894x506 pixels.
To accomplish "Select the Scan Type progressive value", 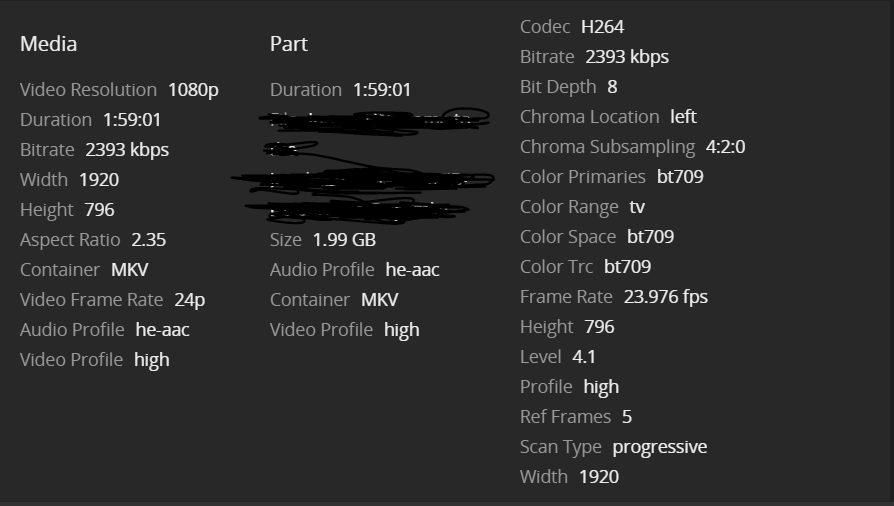I will pos(659,447).
